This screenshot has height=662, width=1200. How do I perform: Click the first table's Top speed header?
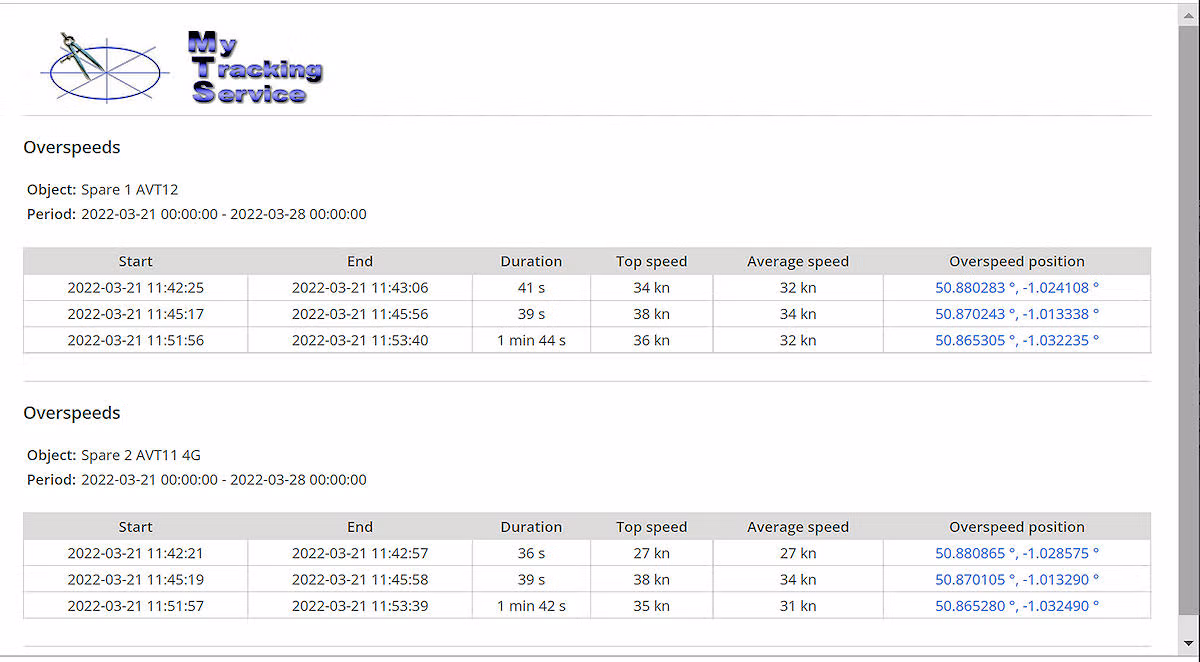(652, 261)
